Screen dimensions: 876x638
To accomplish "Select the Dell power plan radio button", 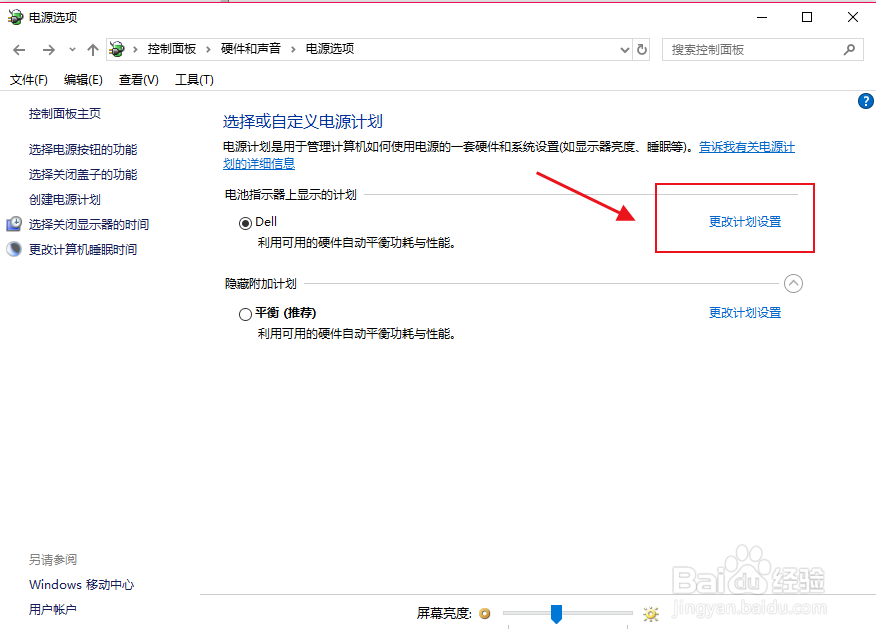I will point(245,221).
